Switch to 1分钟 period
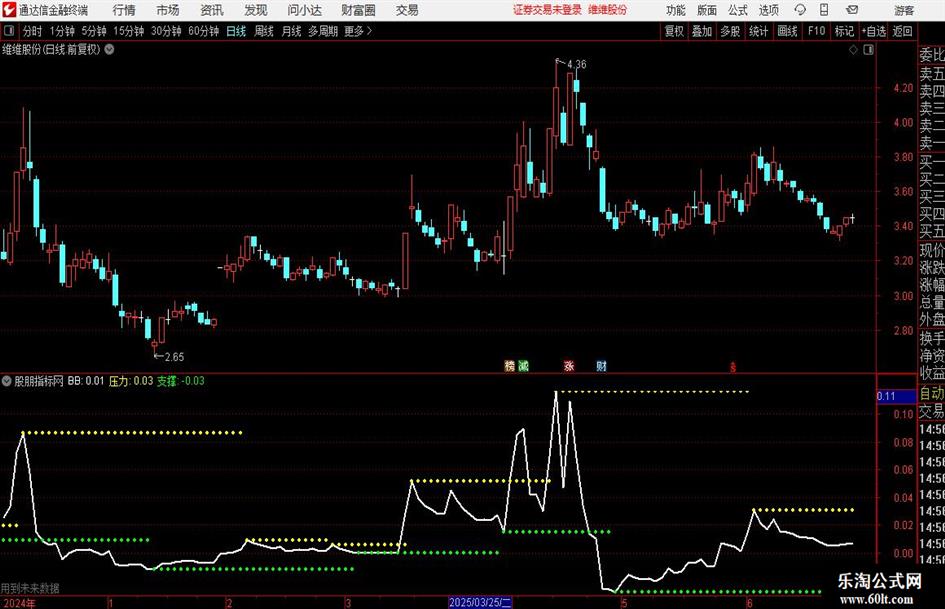The image size is (945, 609). (62, 31)
